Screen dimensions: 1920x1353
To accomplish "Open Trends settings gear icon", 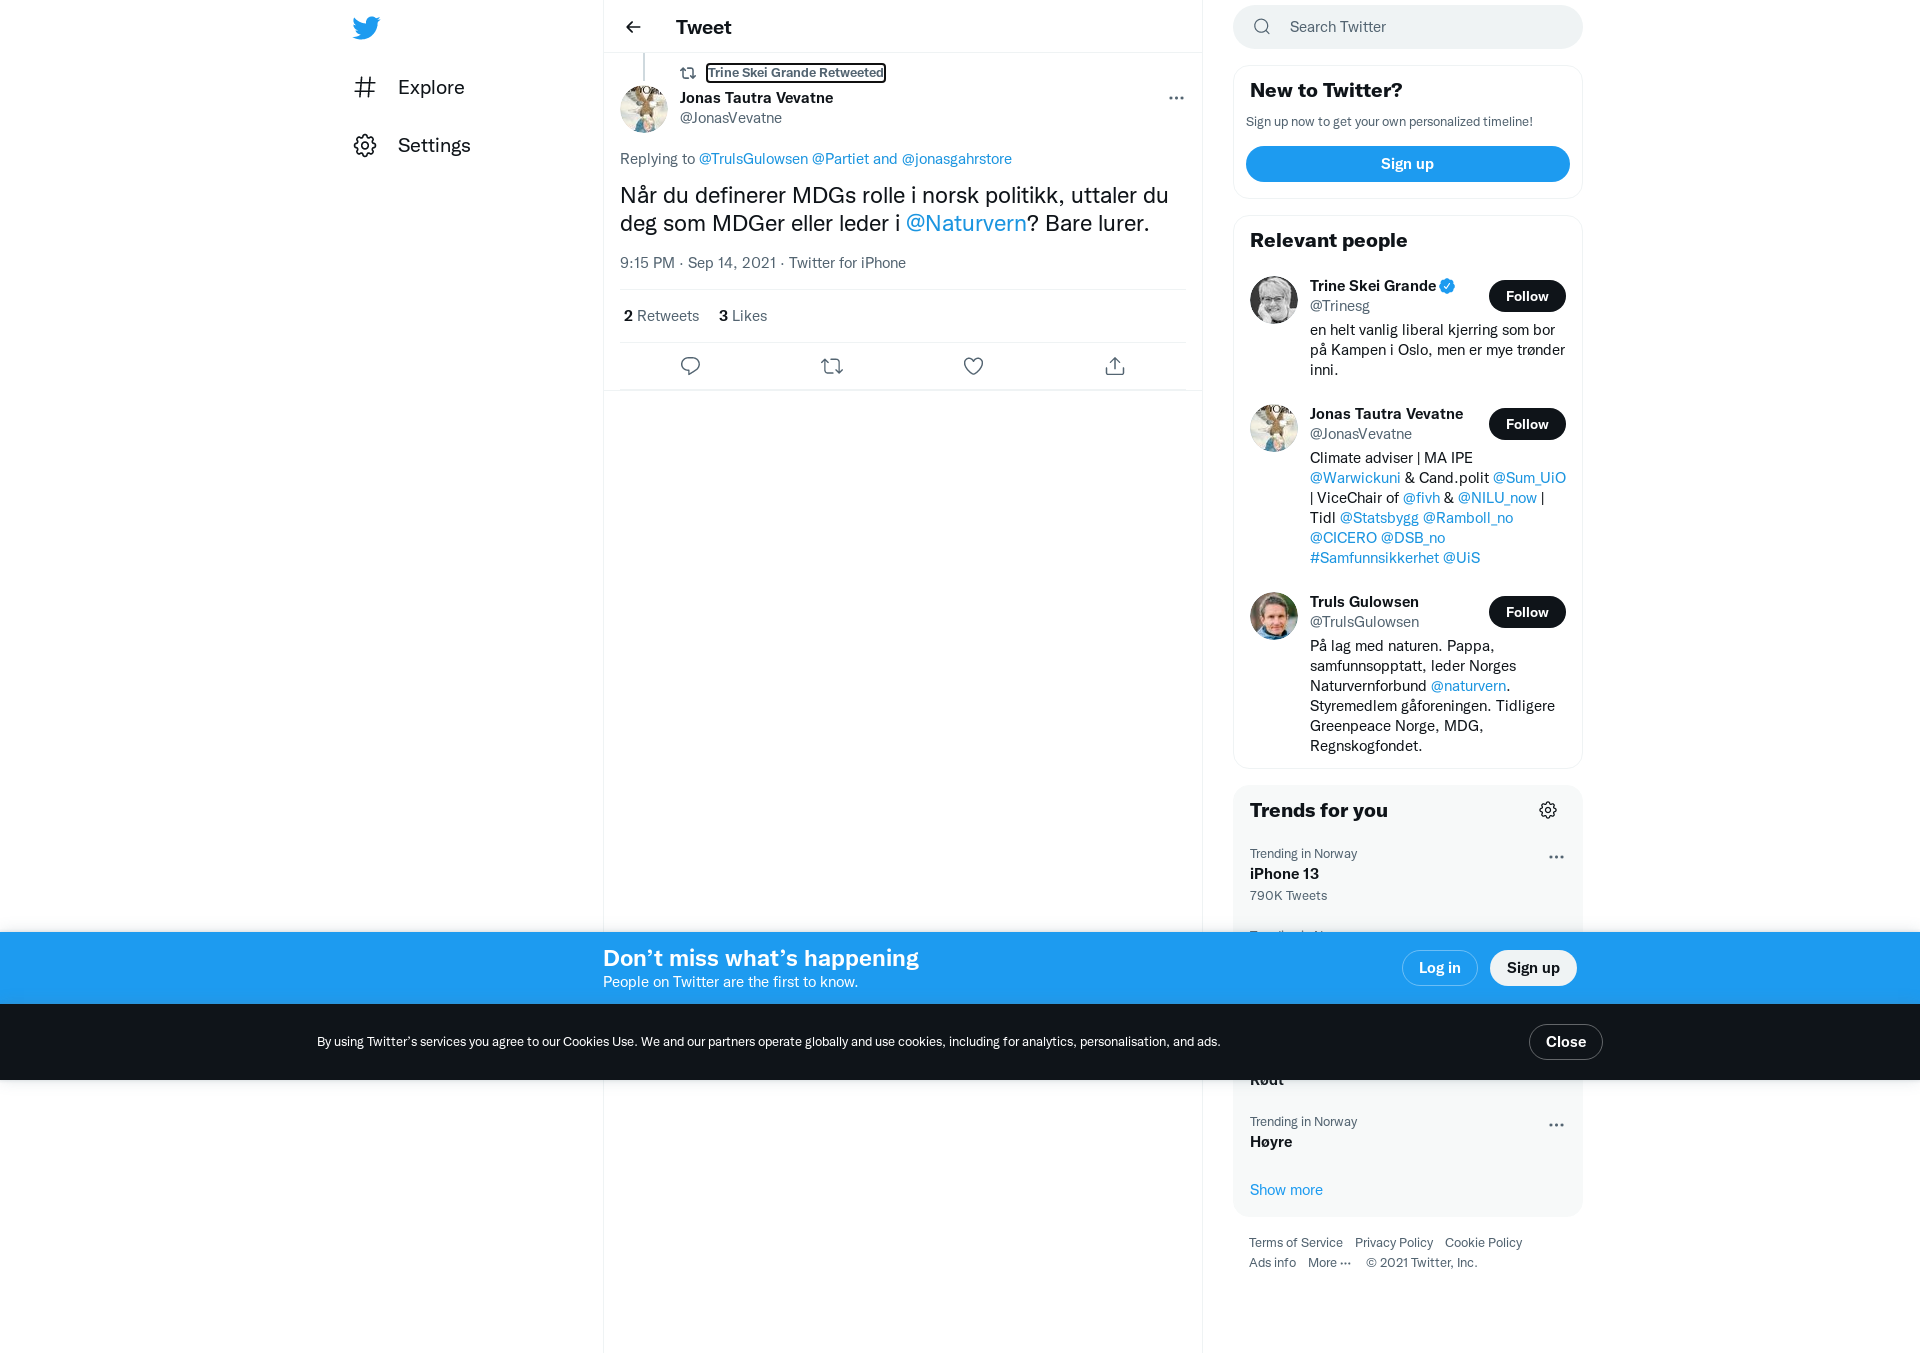I will tap(1548, 810).
